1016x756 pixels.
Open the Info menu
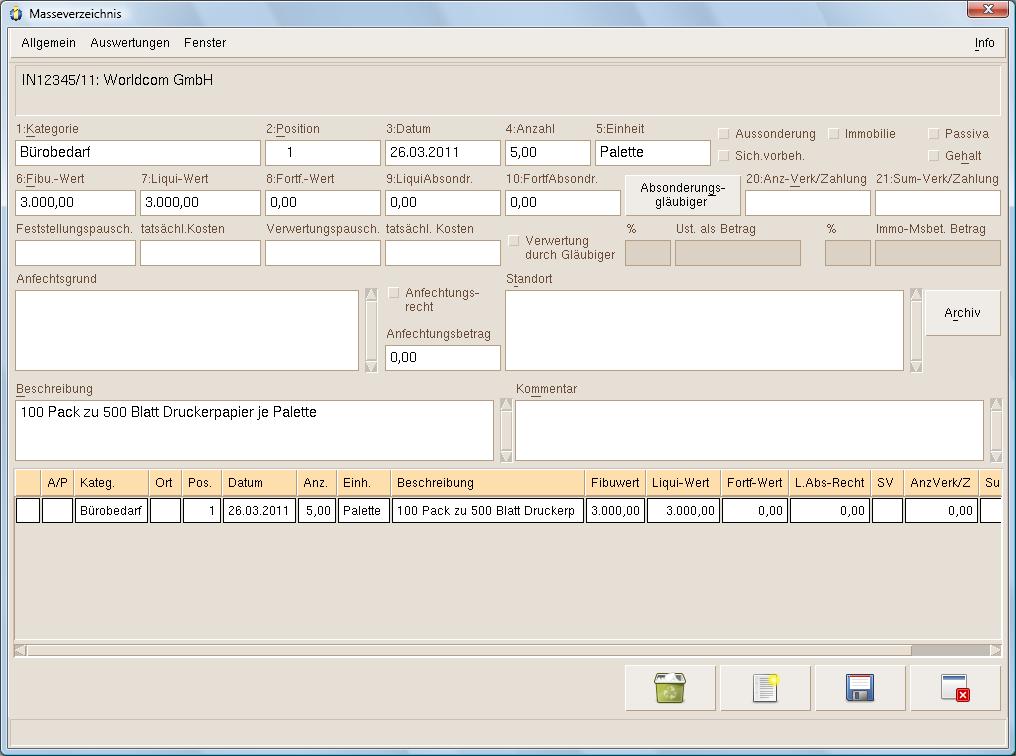point(984,43)
